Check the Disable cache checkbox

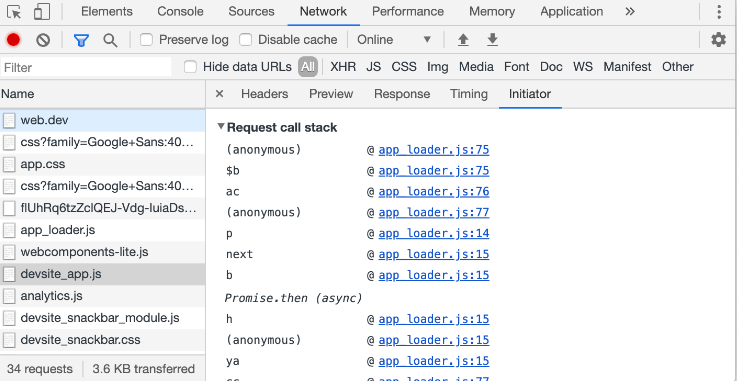[245, 40]
